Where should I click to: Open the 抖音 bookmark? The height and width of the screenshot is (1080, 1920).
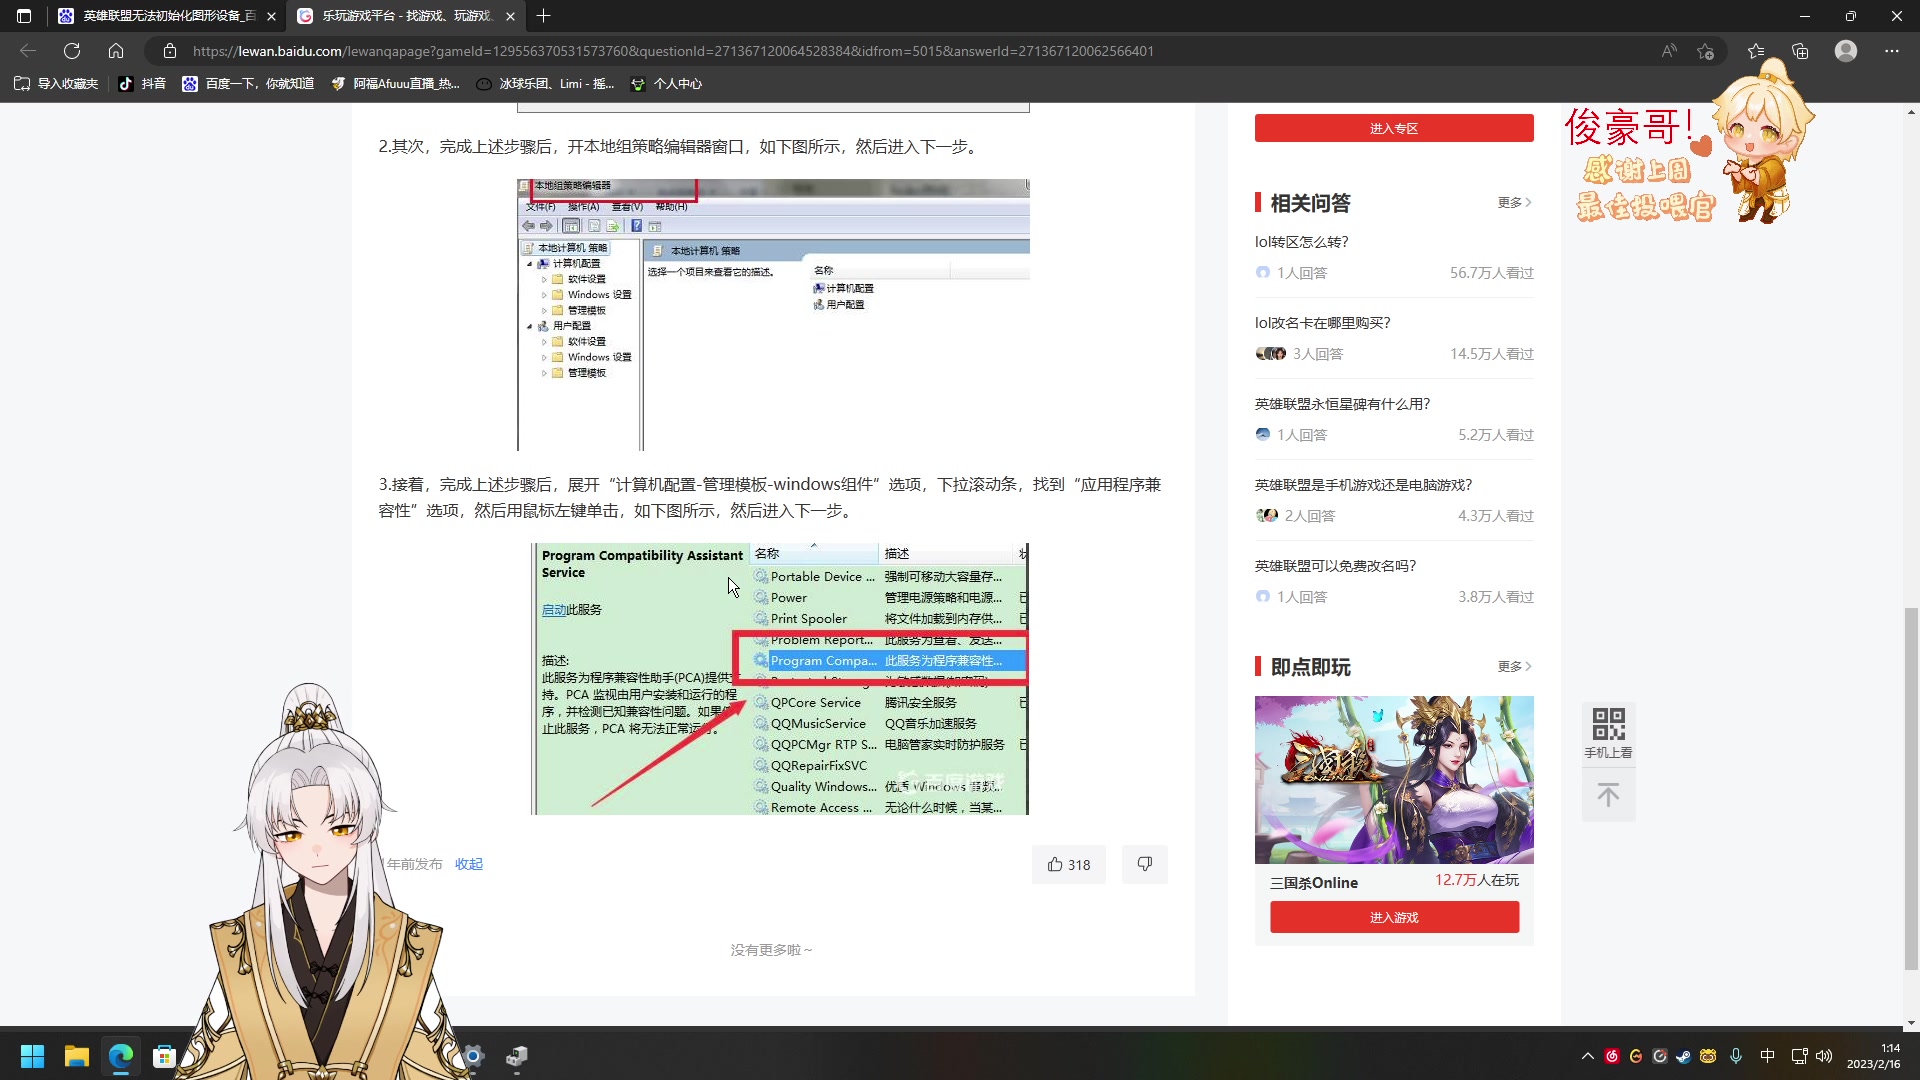[142, 84]
